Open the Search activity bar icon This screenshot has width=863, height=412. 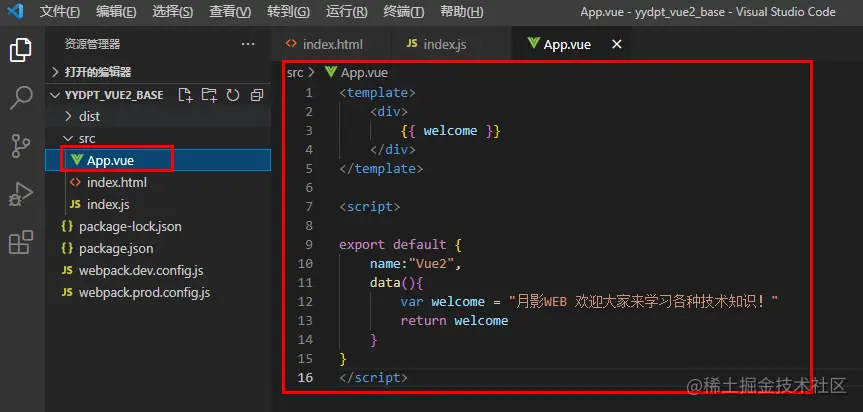click(21, 98)
